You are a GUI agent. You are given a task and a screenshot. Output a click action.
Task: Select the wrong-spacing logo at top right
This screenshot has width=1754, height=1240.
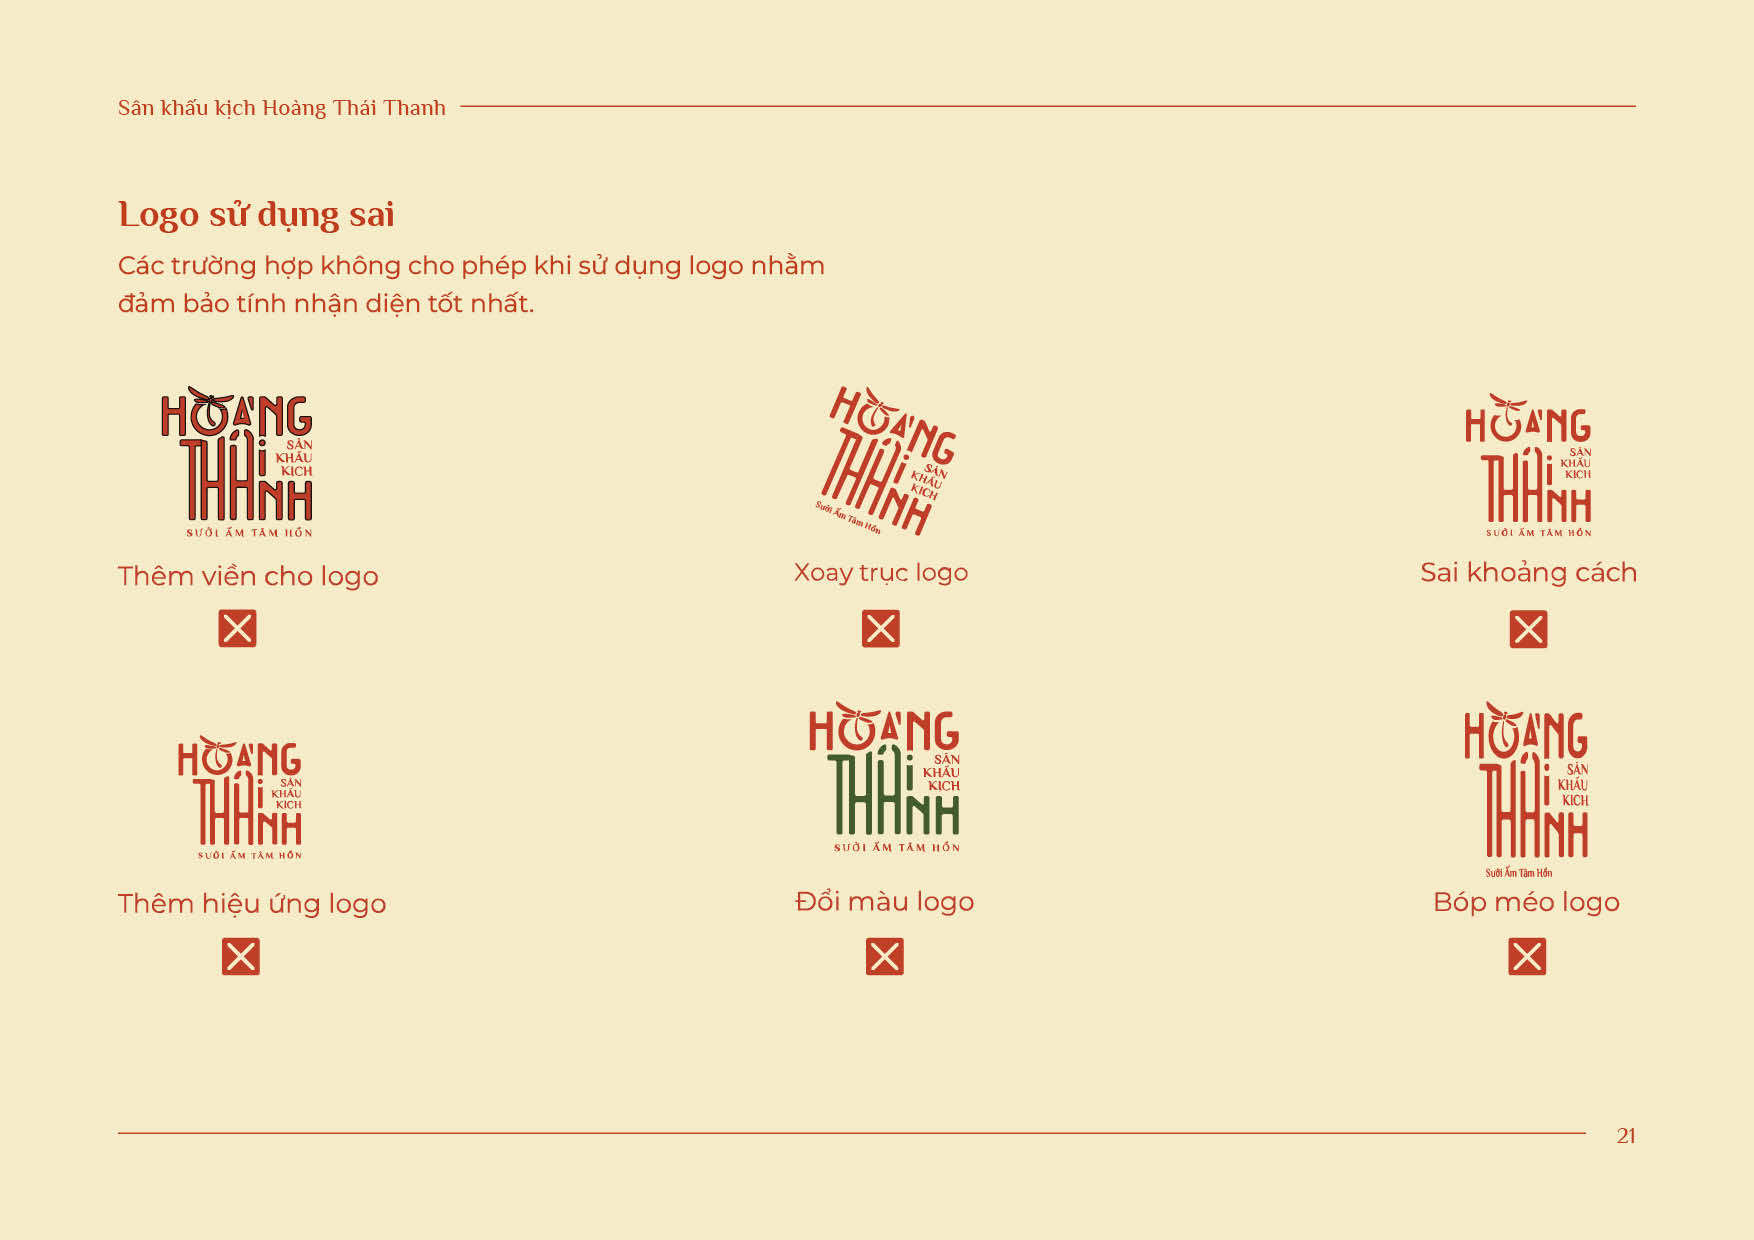point(1528,466)
